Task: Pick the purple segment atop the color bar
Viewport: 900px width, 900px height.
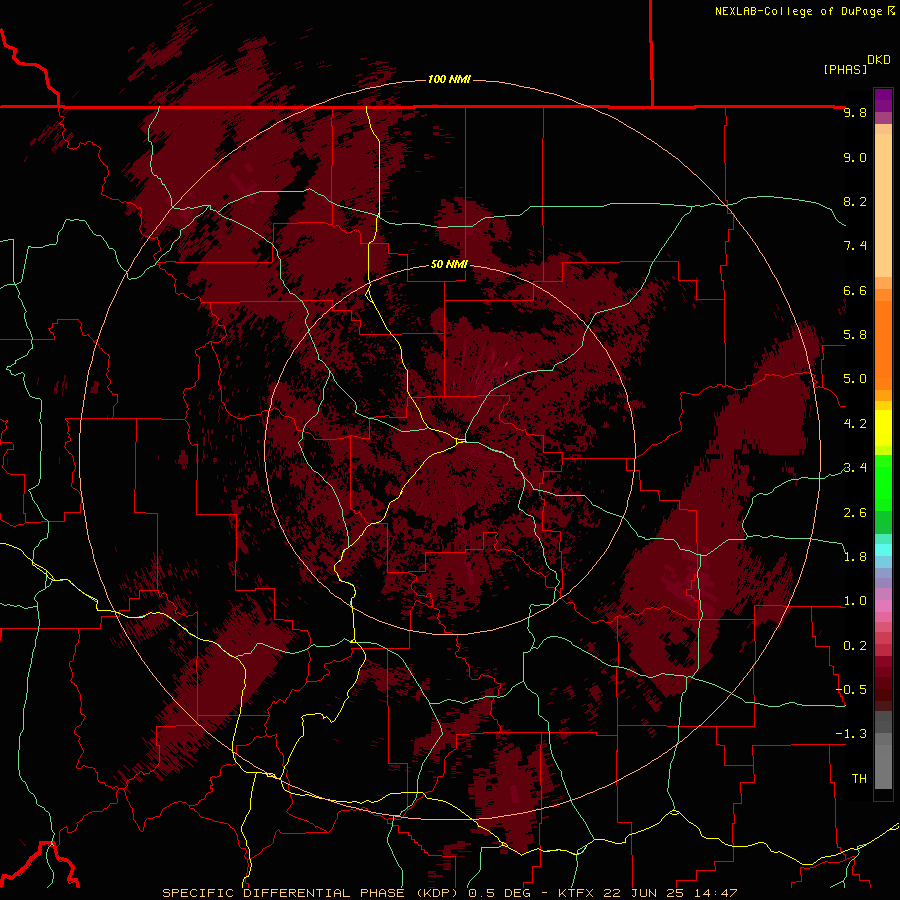Action: pyautogui.click(x=883, y=100)
